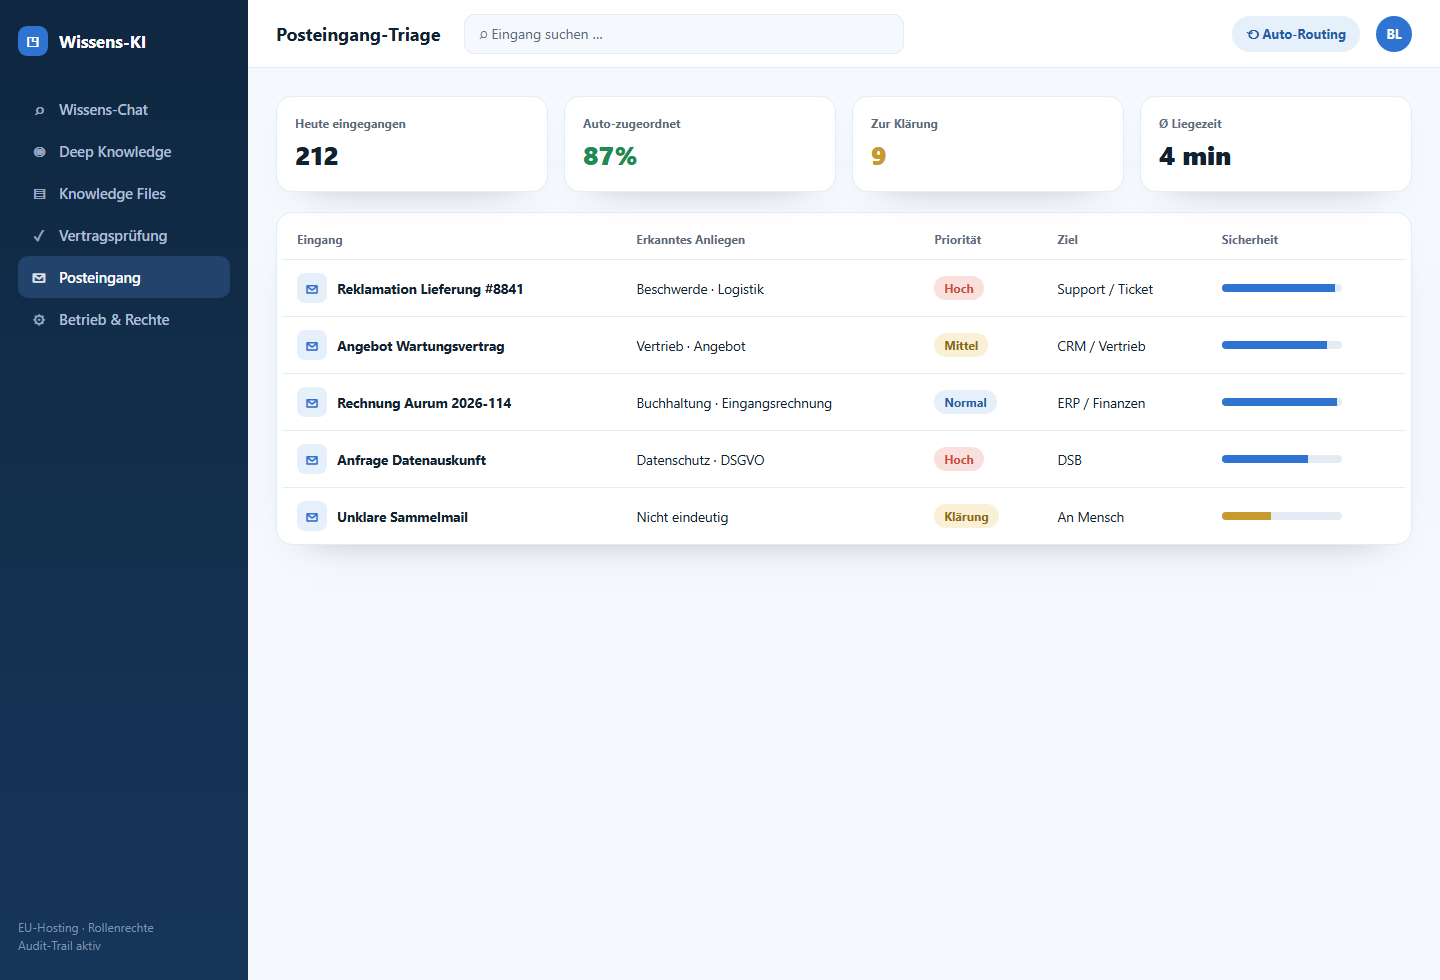Click the Erkanntes Anliegen column header

pos(691,240)
